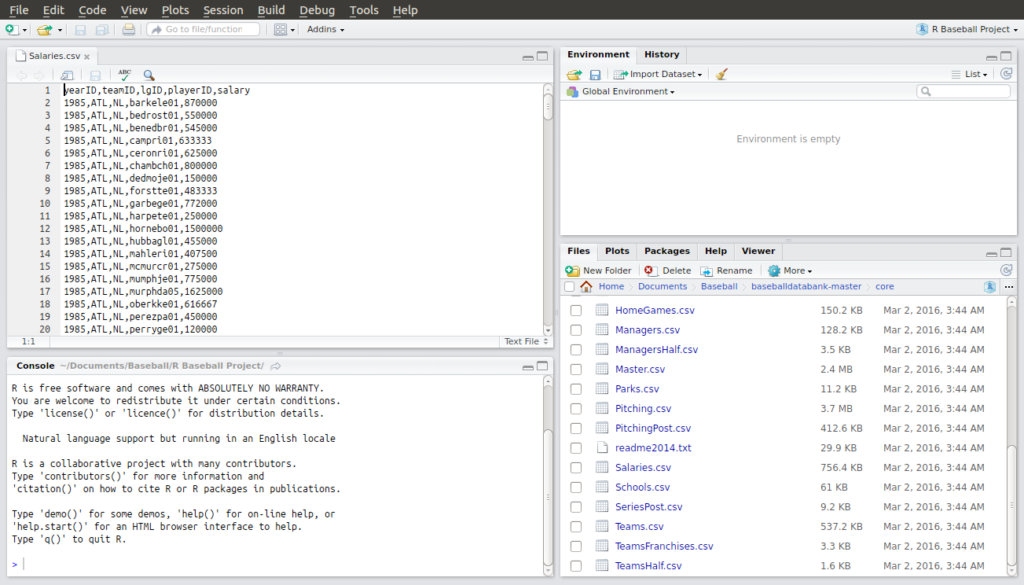Open the R Baseball Project dropdown
Image resolution: width=1024 pixels, height=585 pixels.
[967, 29]
